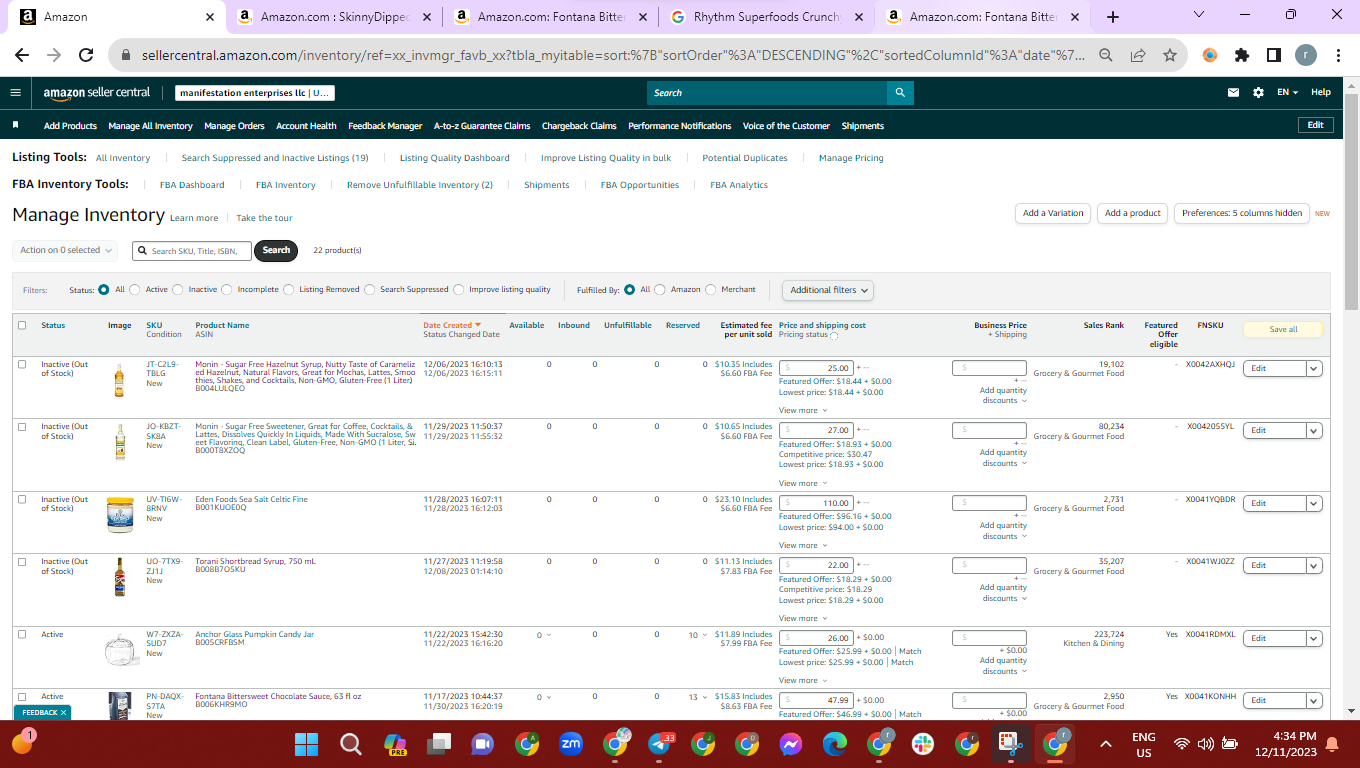
Task: Open the FBA Inventory tools tab
Action: pos(286,185)
